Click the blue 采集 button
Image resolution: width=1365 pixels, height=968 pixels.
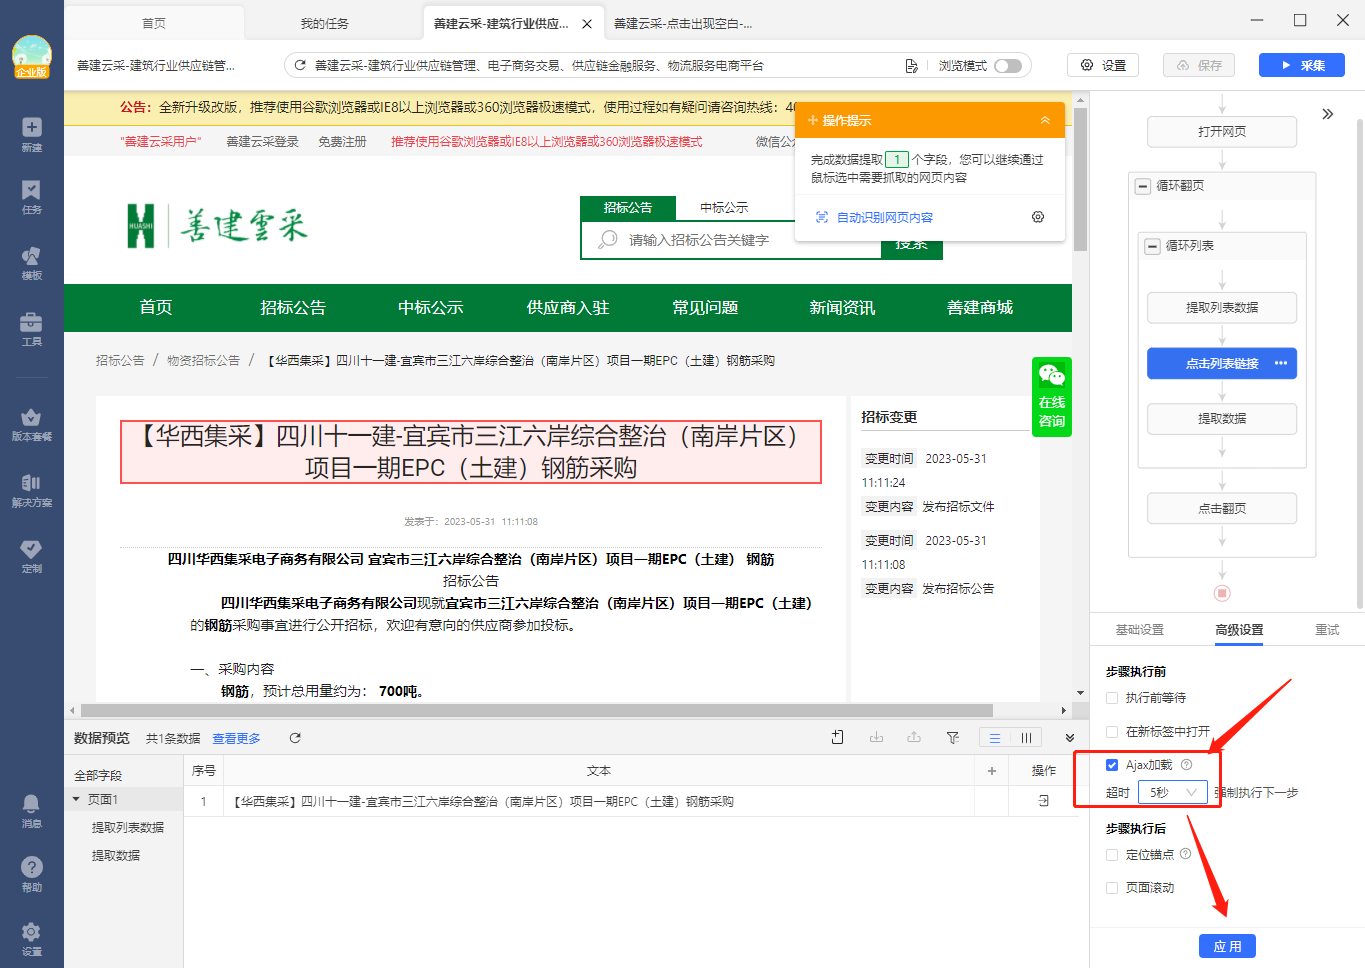point(1302,65)
